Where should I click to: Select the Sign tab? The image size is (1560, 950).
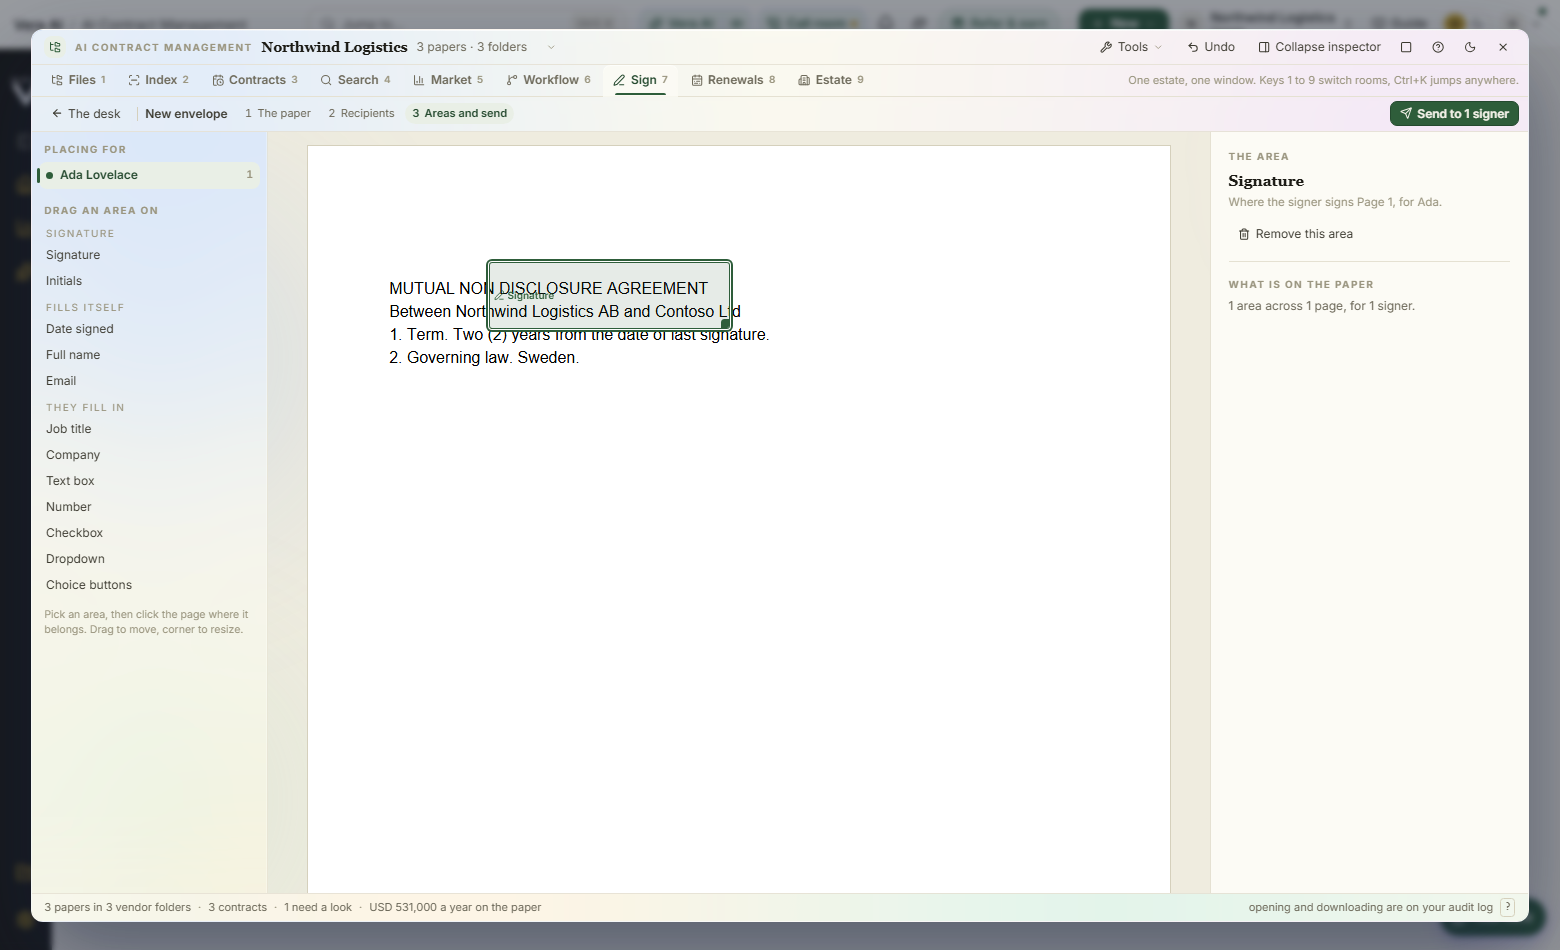point(641,80)
